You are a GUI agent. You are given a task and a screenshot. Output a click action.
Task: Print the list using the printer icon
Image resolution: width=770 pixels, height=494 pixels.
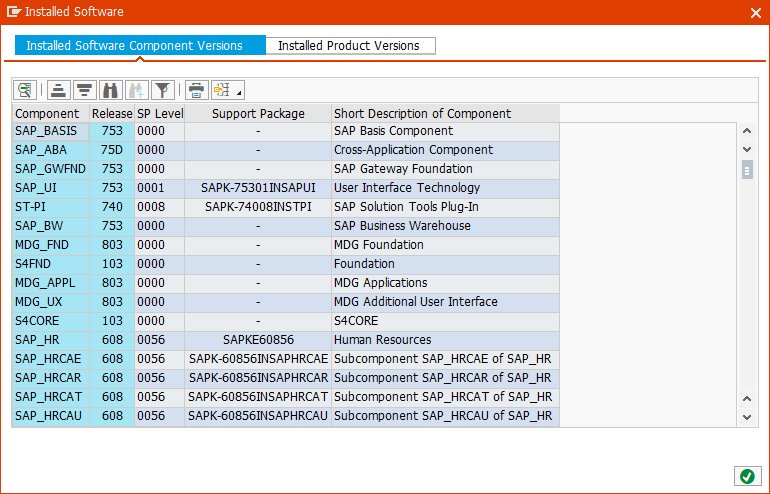196,90
